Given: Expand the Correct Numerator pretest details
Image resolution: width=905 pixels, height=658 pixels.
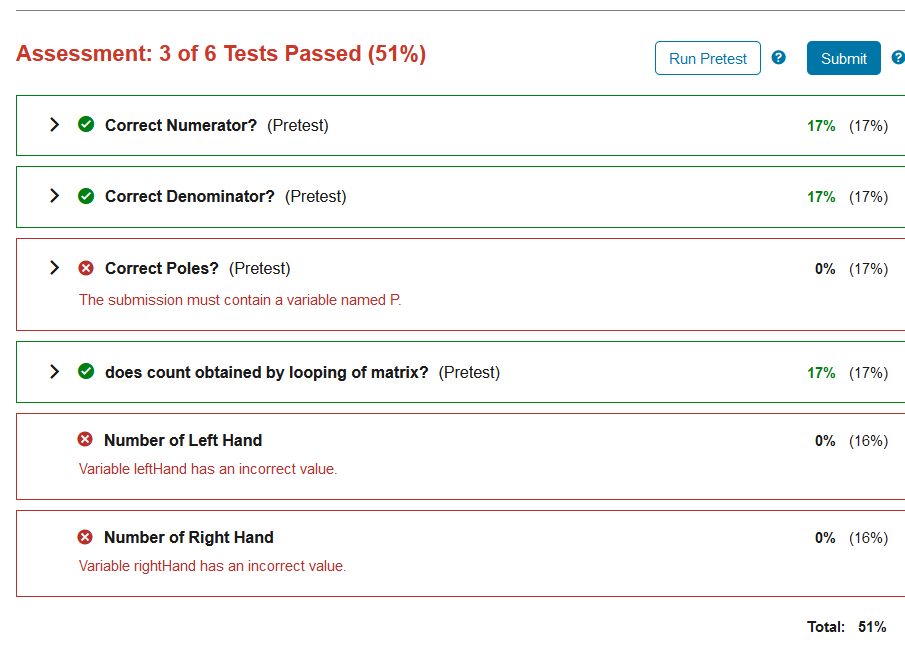Looking at the screenshot, I should click(x=54, y=124).
